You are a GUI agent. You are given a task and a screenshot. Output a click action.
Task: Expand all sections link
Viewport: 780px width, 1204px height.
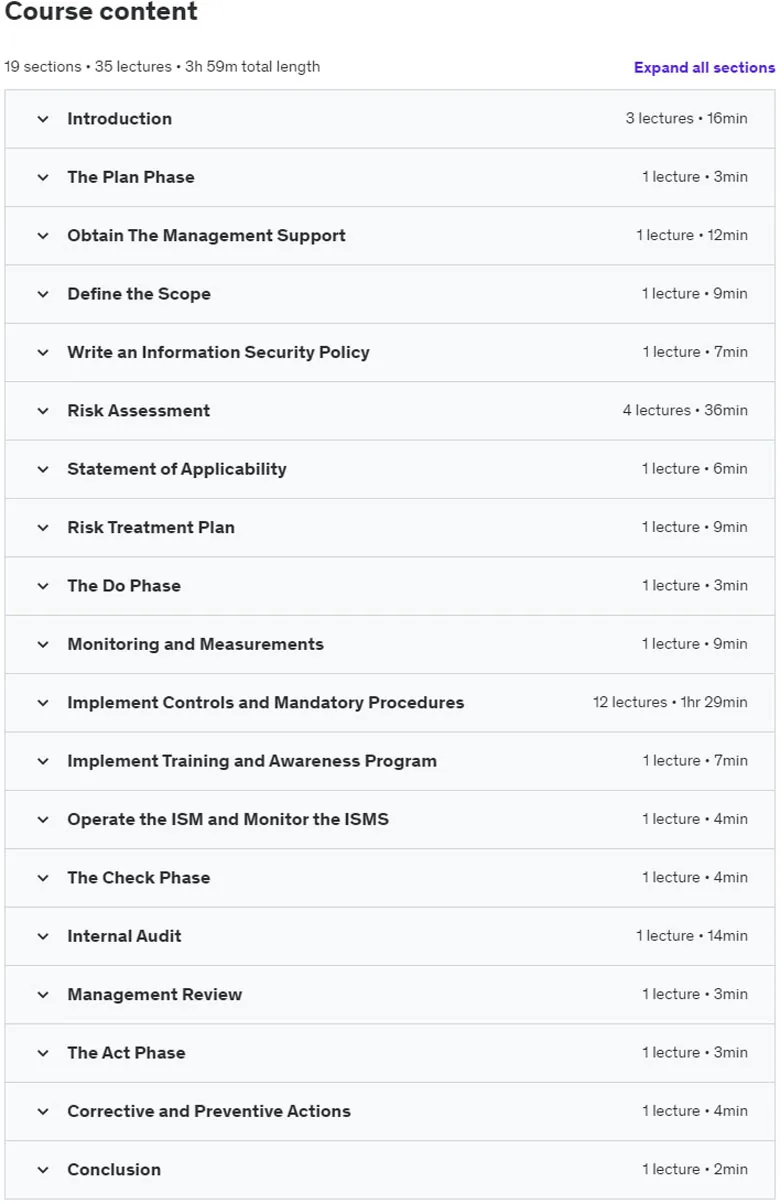[704, 67]
